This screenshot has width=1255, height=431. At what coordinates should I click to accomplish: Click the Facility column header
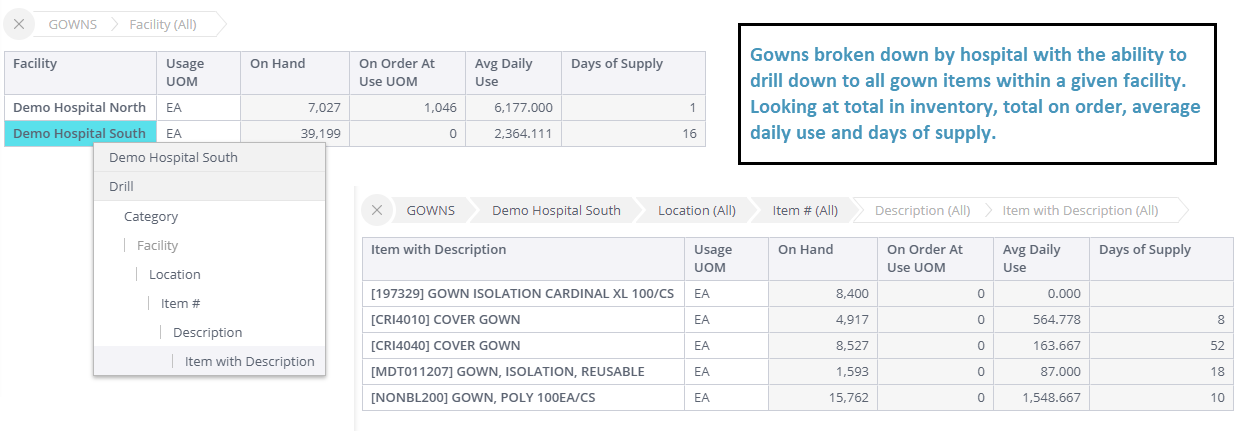(35, 64)
